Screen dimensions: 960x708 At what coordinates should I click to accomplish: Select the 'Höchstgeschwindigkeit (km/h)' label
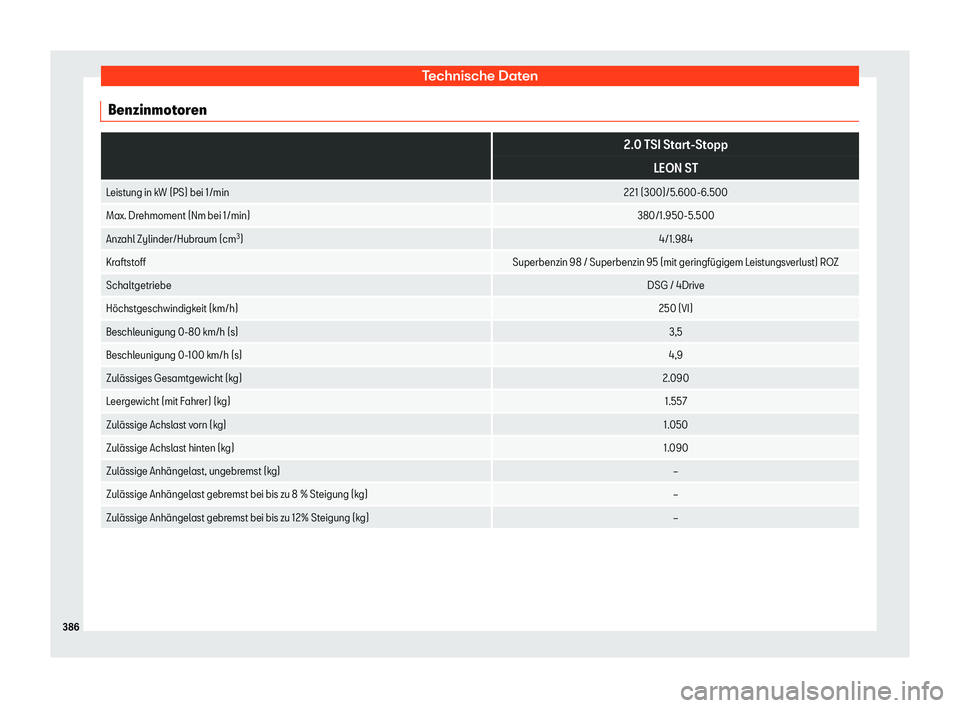point(172,309)
